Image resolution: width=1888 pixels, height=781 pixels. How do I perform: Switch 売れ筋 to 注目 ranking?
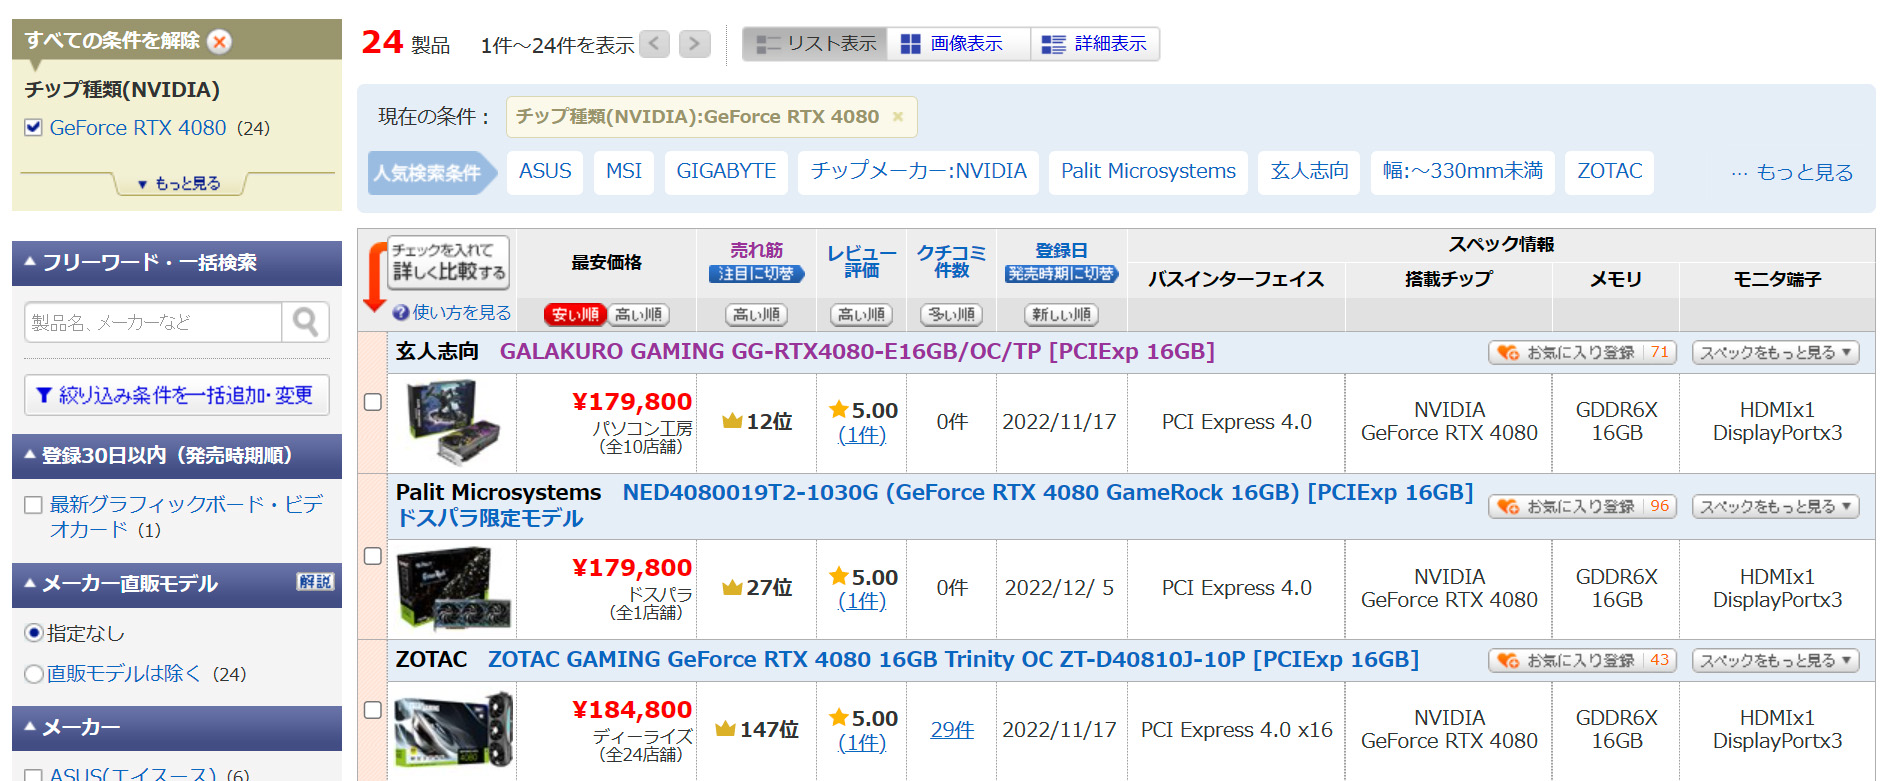[756, 274]
